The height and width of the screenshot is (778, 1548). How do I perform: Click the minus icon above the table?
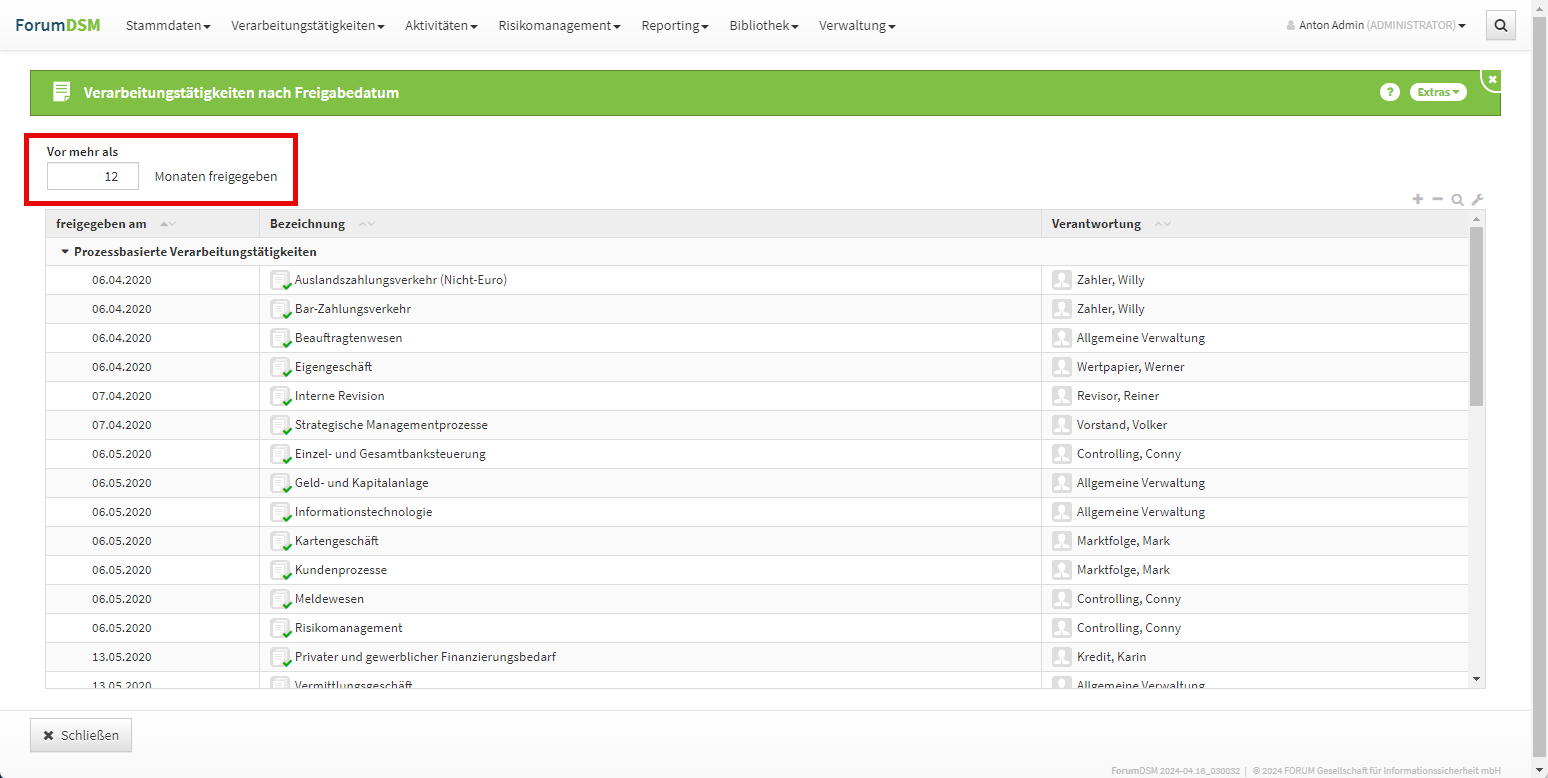(1437, 199)
